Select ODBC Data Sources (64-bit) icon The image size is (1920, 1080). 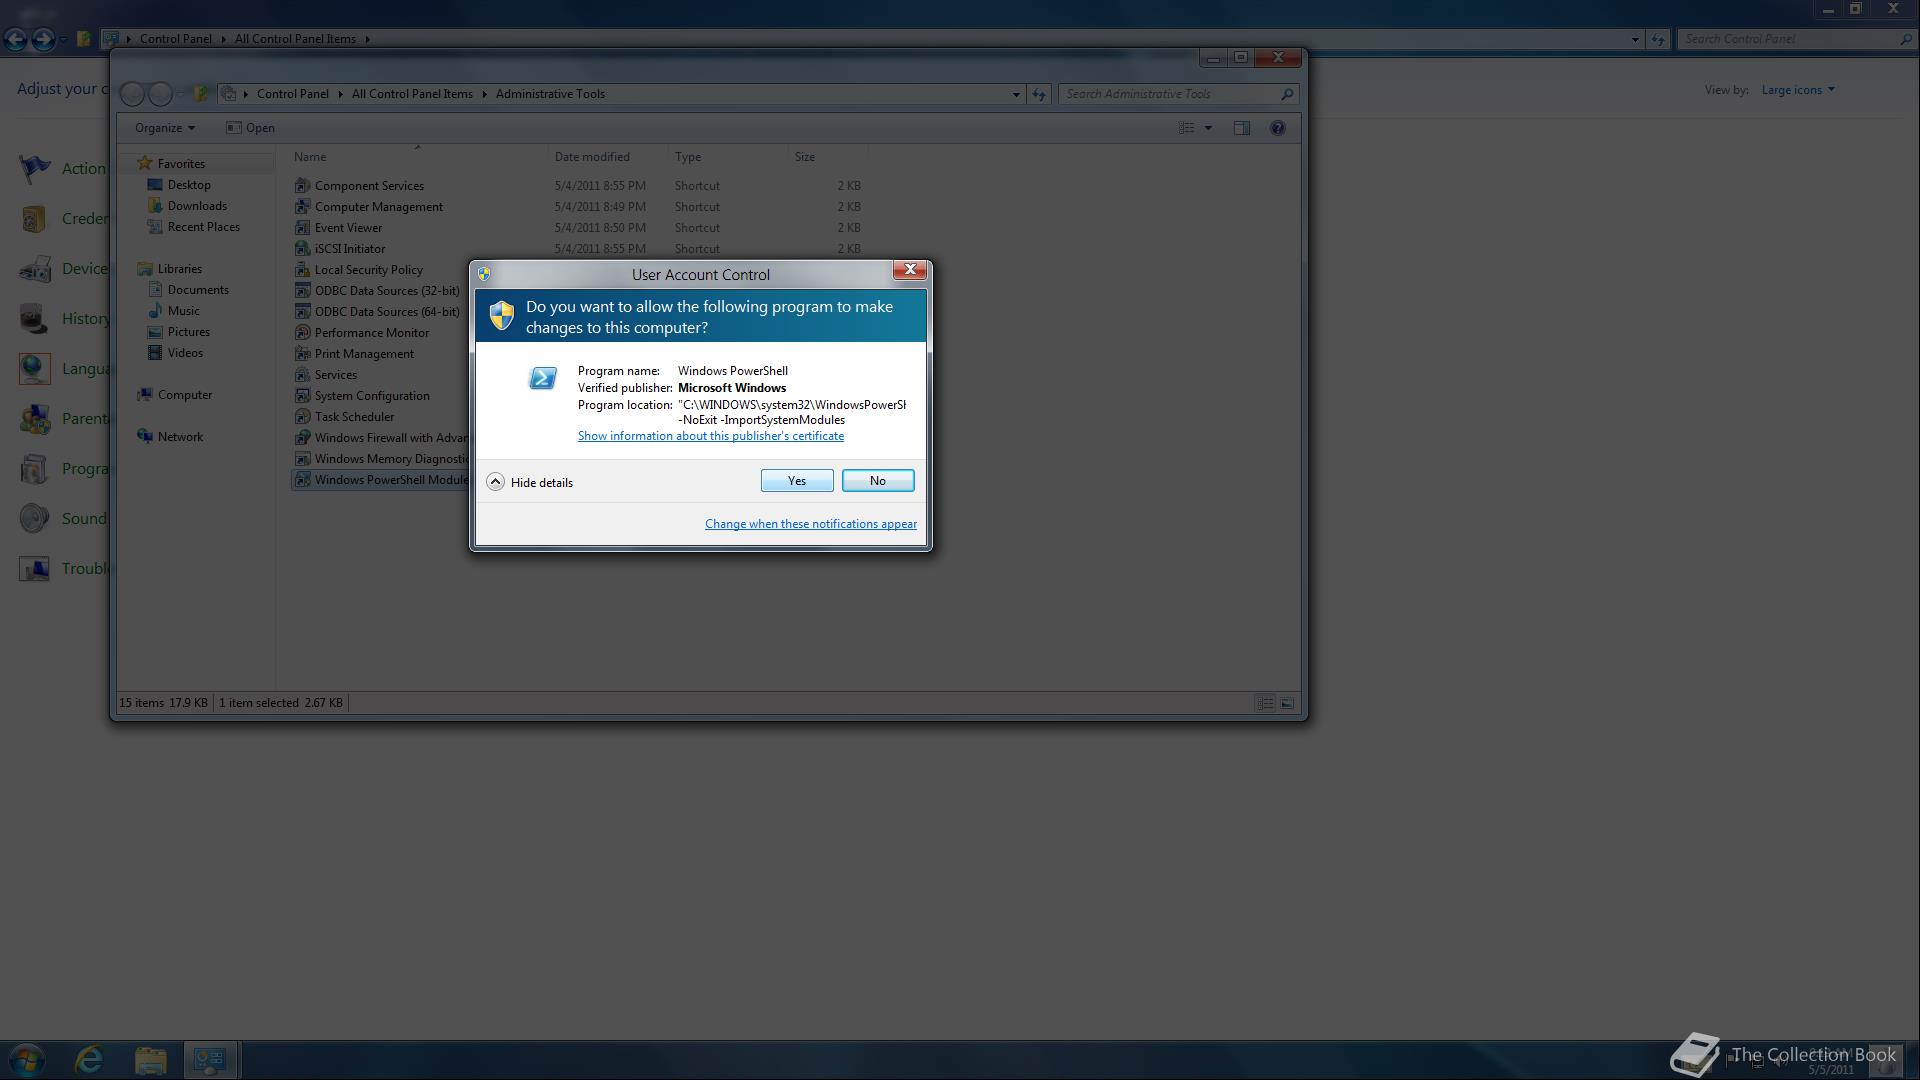(x=302, y=312)
